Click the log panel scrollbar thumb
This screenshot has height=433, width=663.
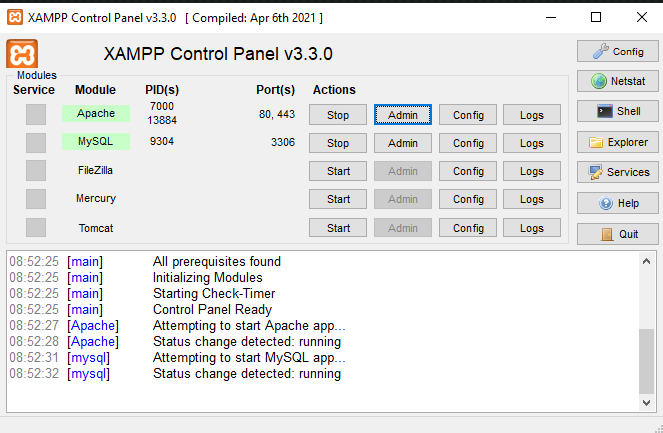(646, 361)
